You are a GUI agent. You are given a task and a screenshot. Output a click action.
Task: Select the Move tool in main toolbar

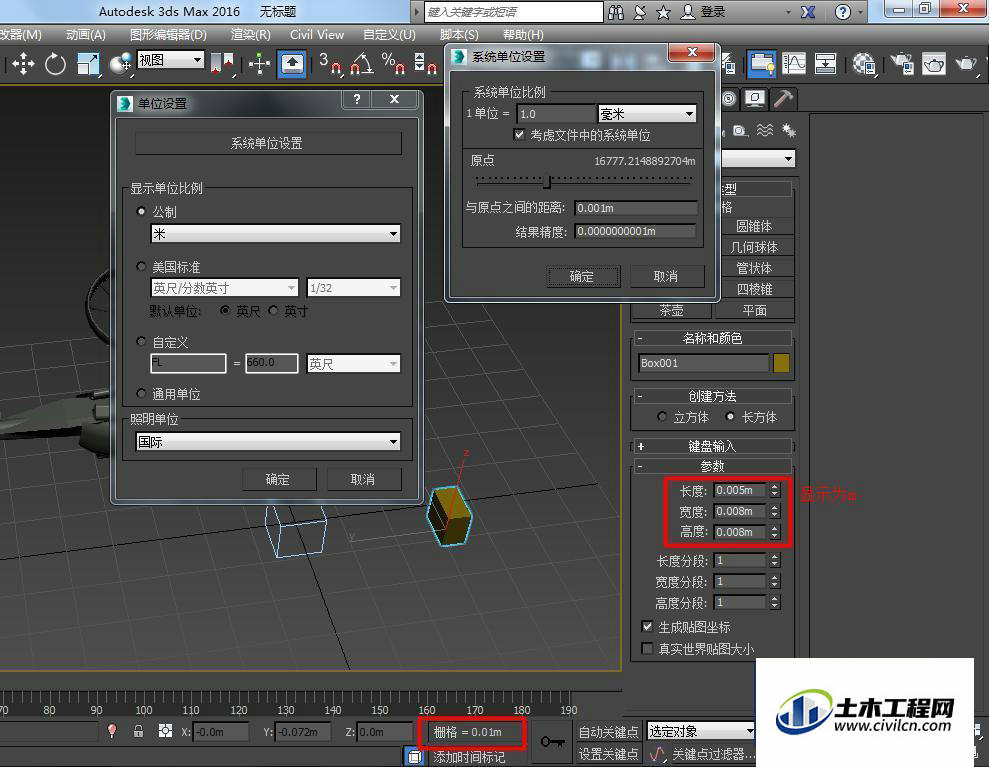pyautogui.click(x=23, y=64)
